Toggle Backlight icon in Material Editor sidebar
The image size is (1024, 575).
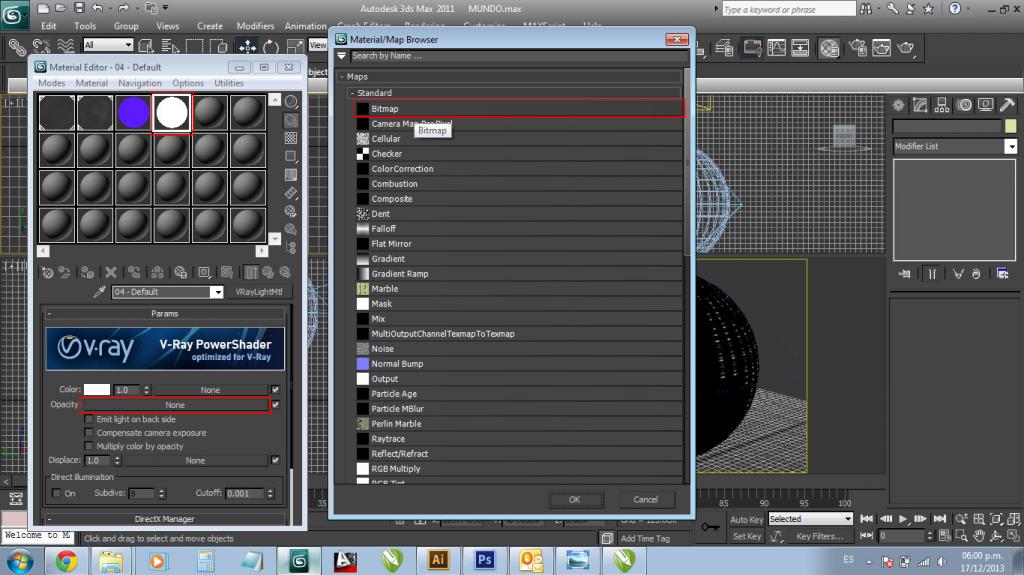pos(291,120)
